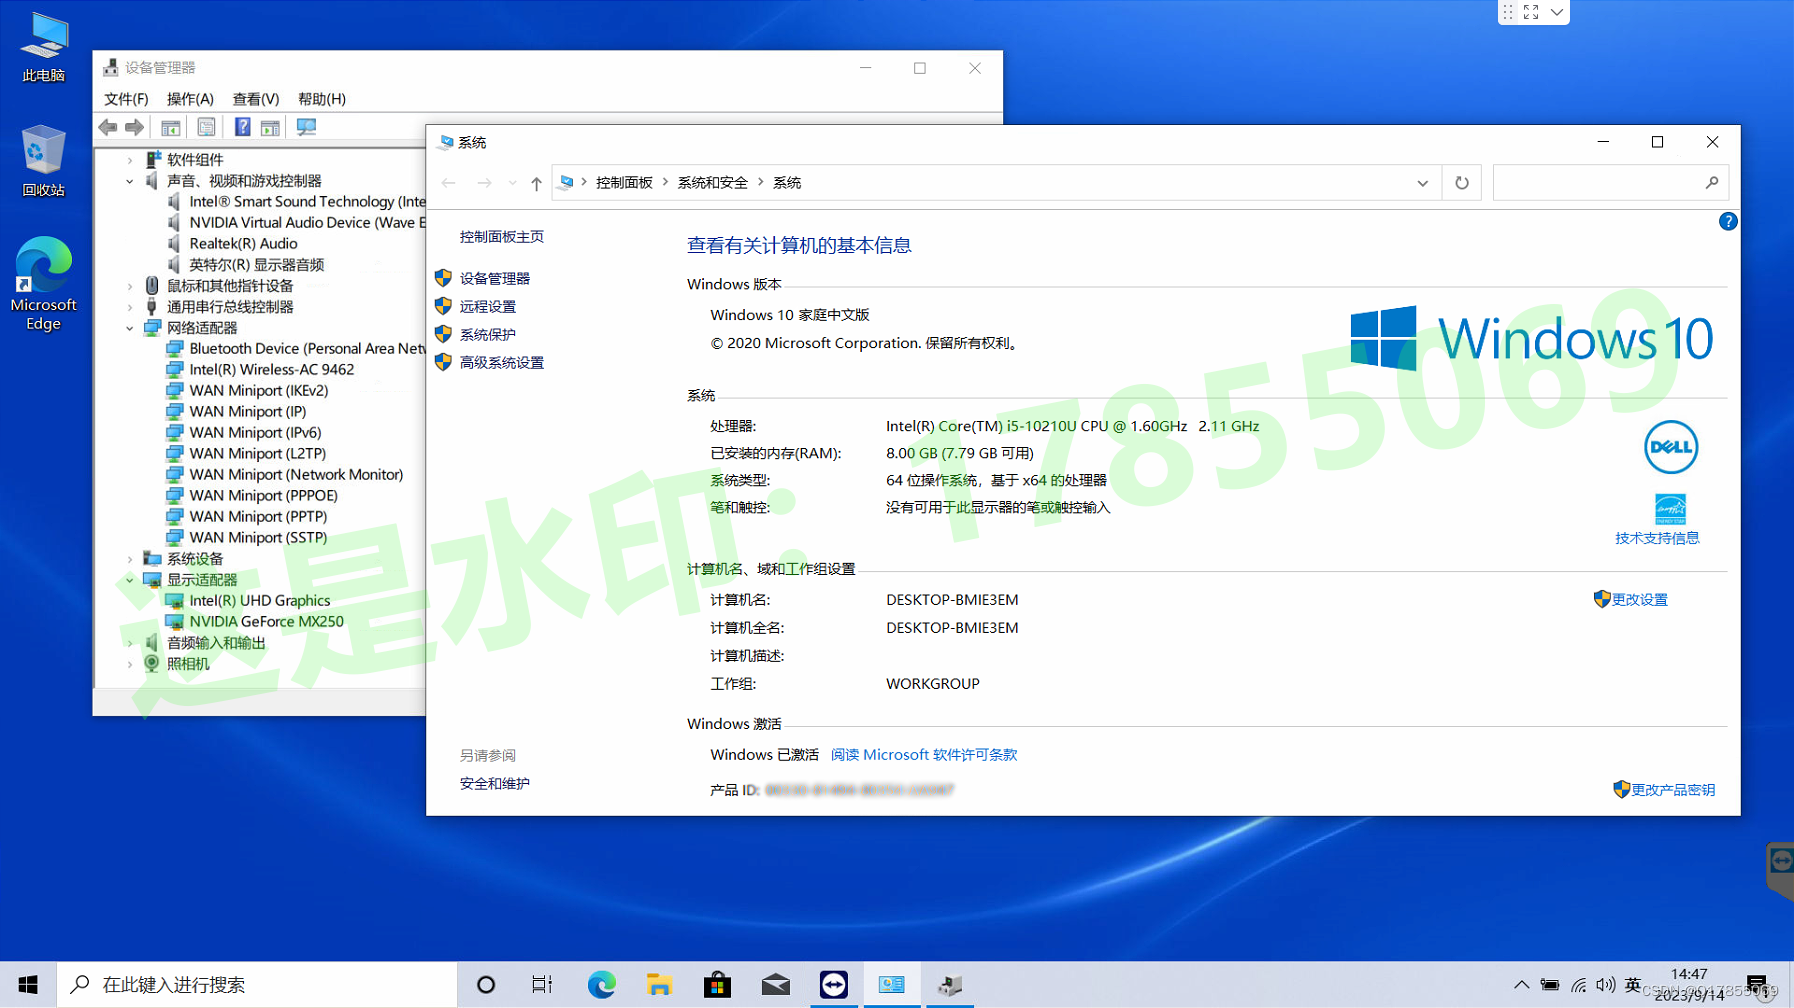Click the help icon in Device Manager toolbar
Image resolution: width=1794 pixels, height=1008 pixels.
pyautogui.click(x=242, y=127)
